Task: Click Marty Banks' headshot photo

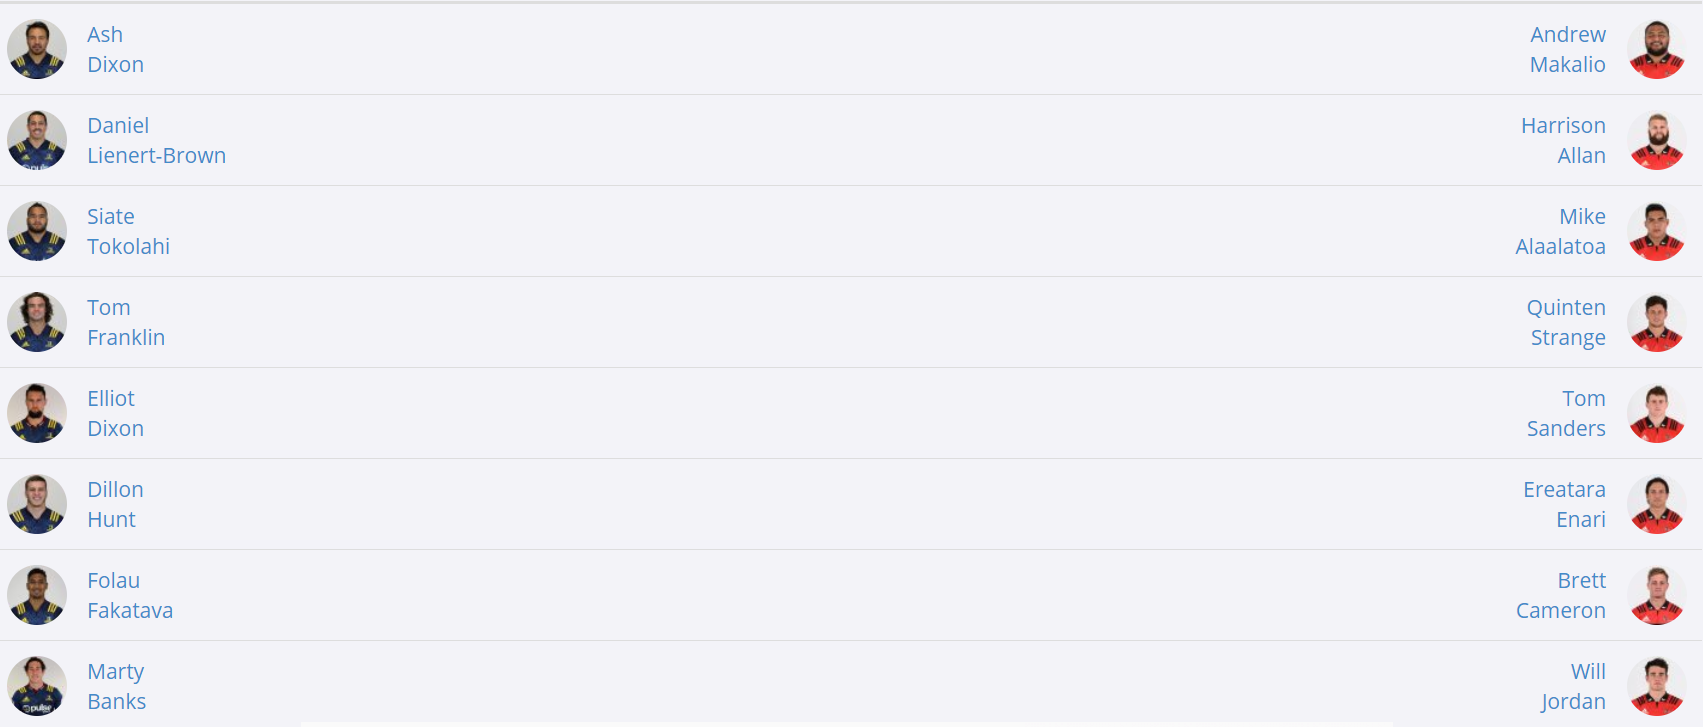Action: click(x=37, y=686)
